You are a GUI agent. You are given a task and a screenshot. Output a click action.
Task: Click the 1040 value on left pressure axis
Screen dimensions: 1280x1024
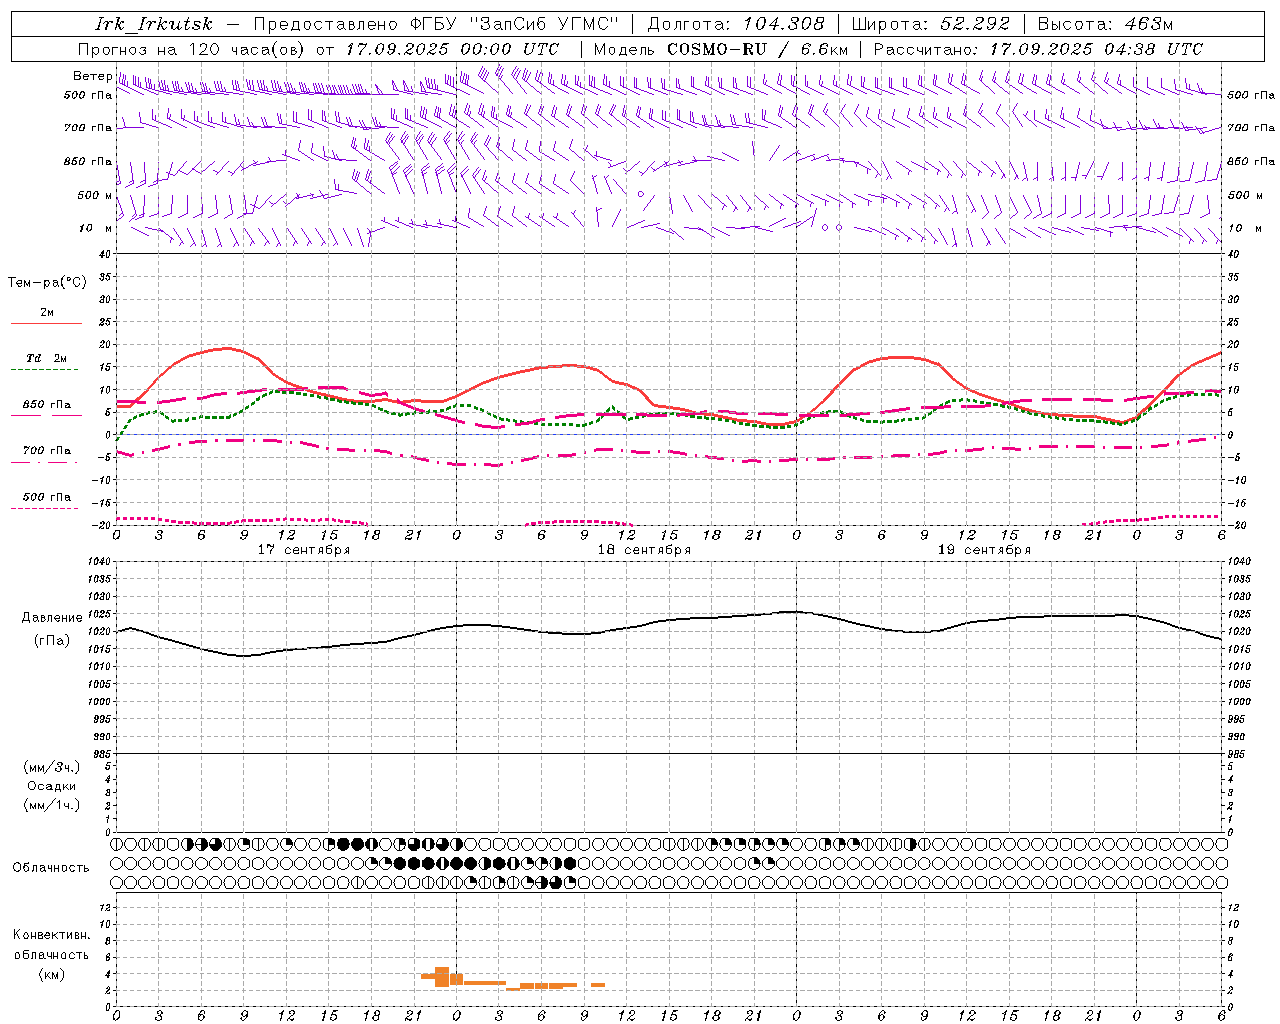tap(100, 562)
